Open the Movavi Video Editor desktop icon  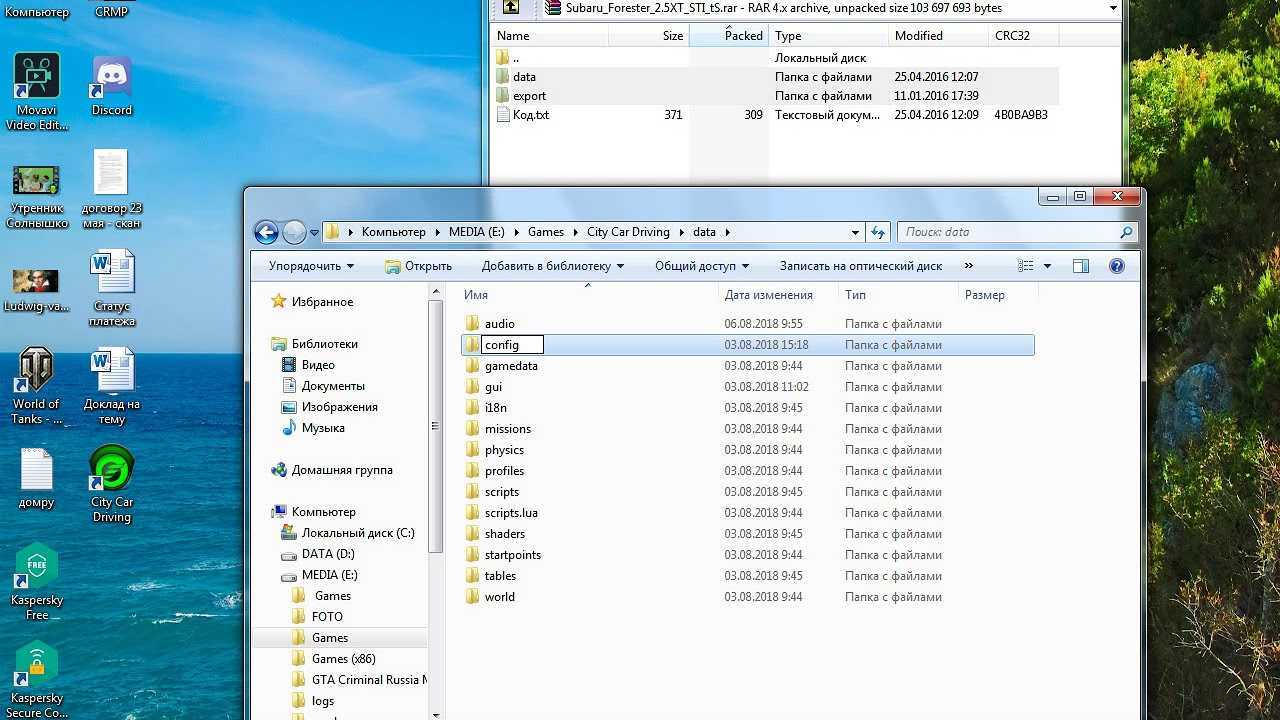click(x=37, y=92)
